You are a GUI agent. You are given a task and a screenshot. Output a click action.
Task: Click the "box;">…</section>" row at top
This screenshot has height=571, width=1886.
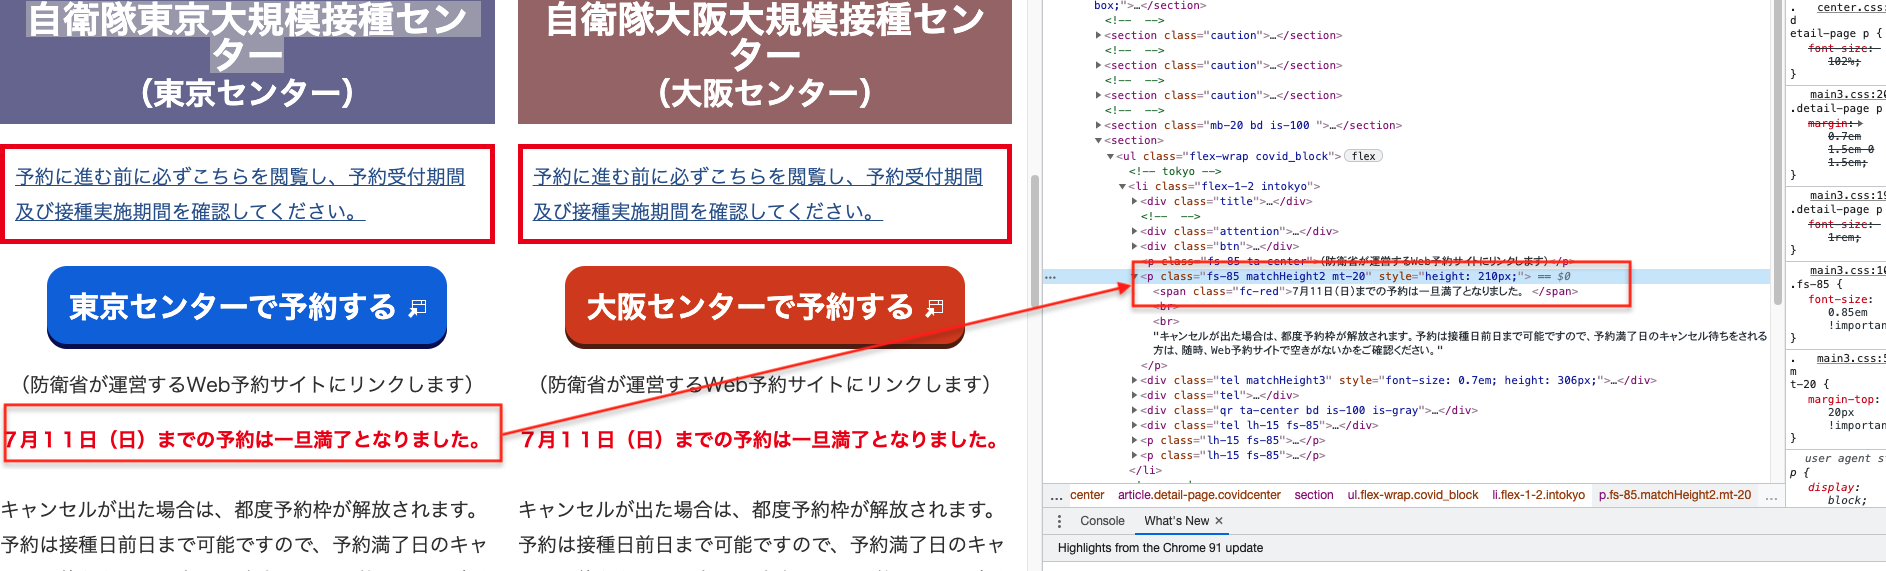point(1150,6)
